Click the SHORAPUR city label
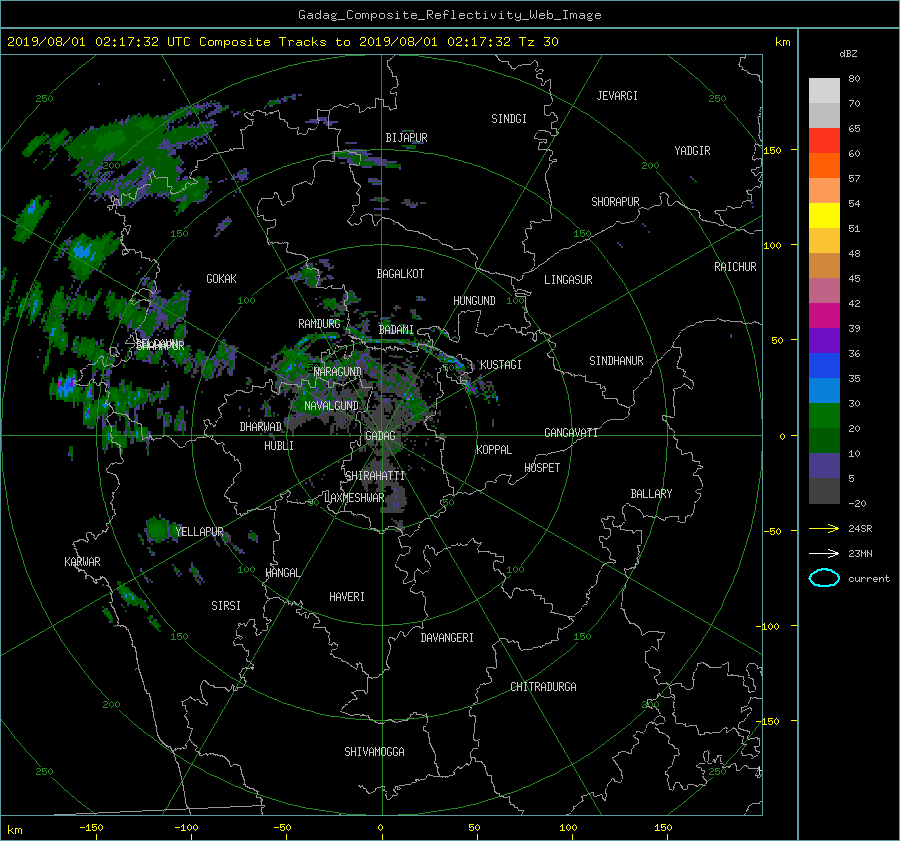900x841 pixels. point(615,202)
